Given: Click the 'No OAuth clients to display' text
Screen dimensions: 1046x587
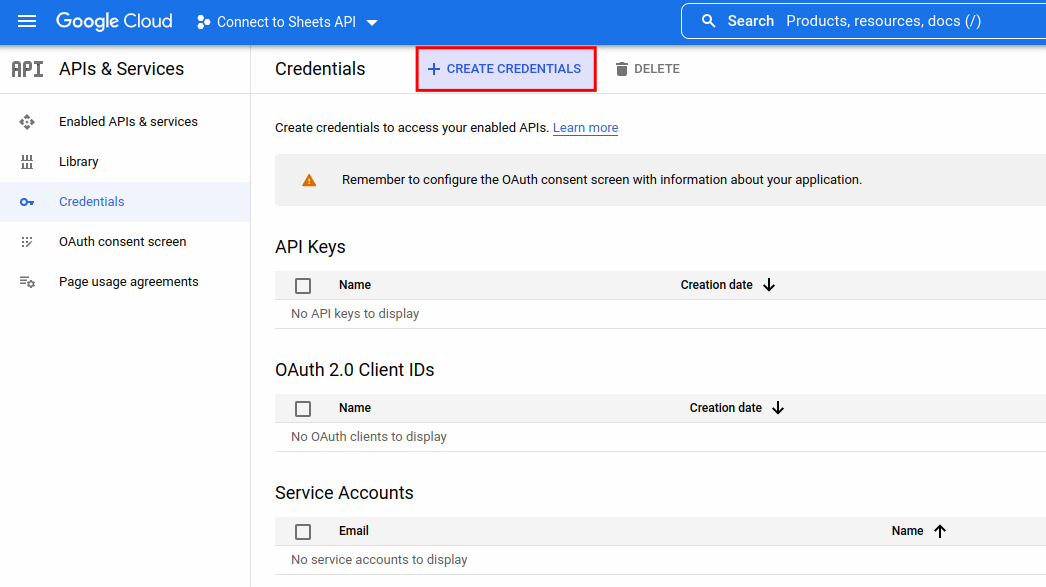Looking at the screenshot, I should [x=369, y=437].
